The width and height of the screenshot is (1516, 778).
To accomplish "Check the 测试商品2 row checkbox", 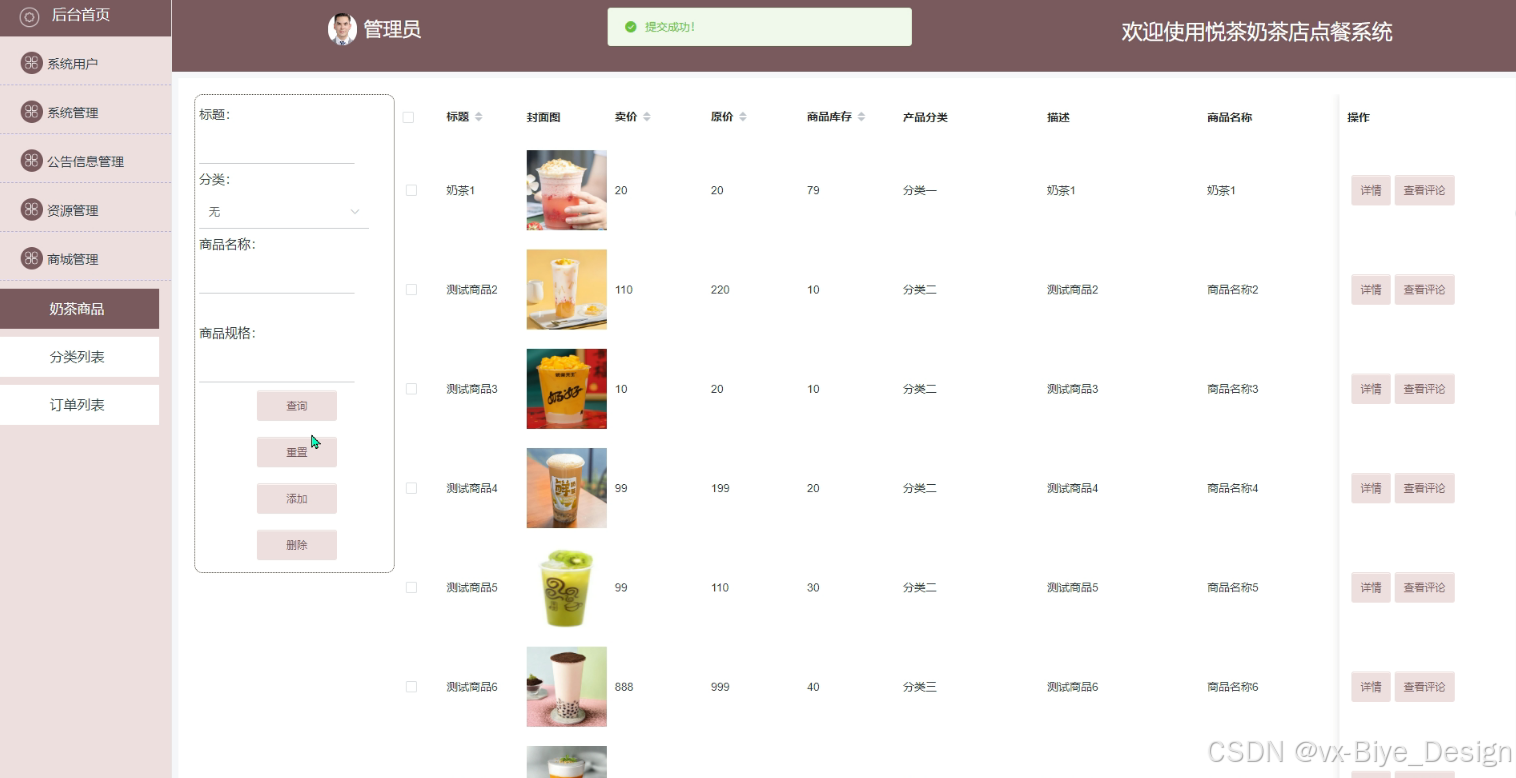I will 411,289.
